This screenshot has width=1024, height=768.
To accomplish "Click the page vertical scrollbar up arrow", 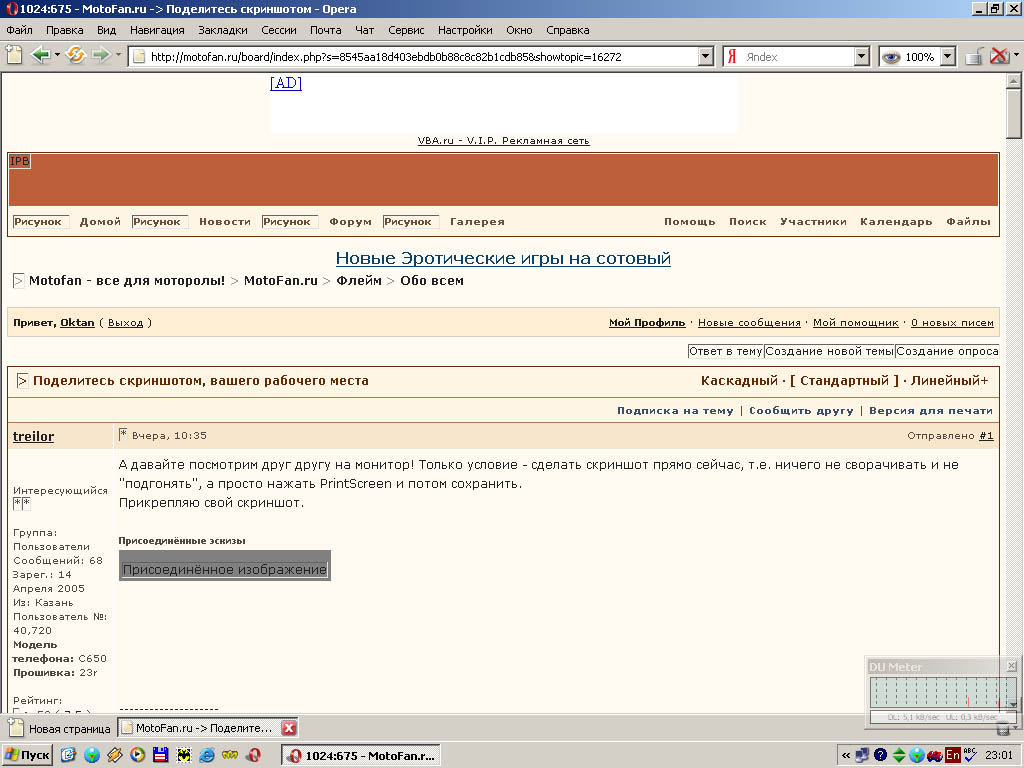I will (x=1013, y=81).
